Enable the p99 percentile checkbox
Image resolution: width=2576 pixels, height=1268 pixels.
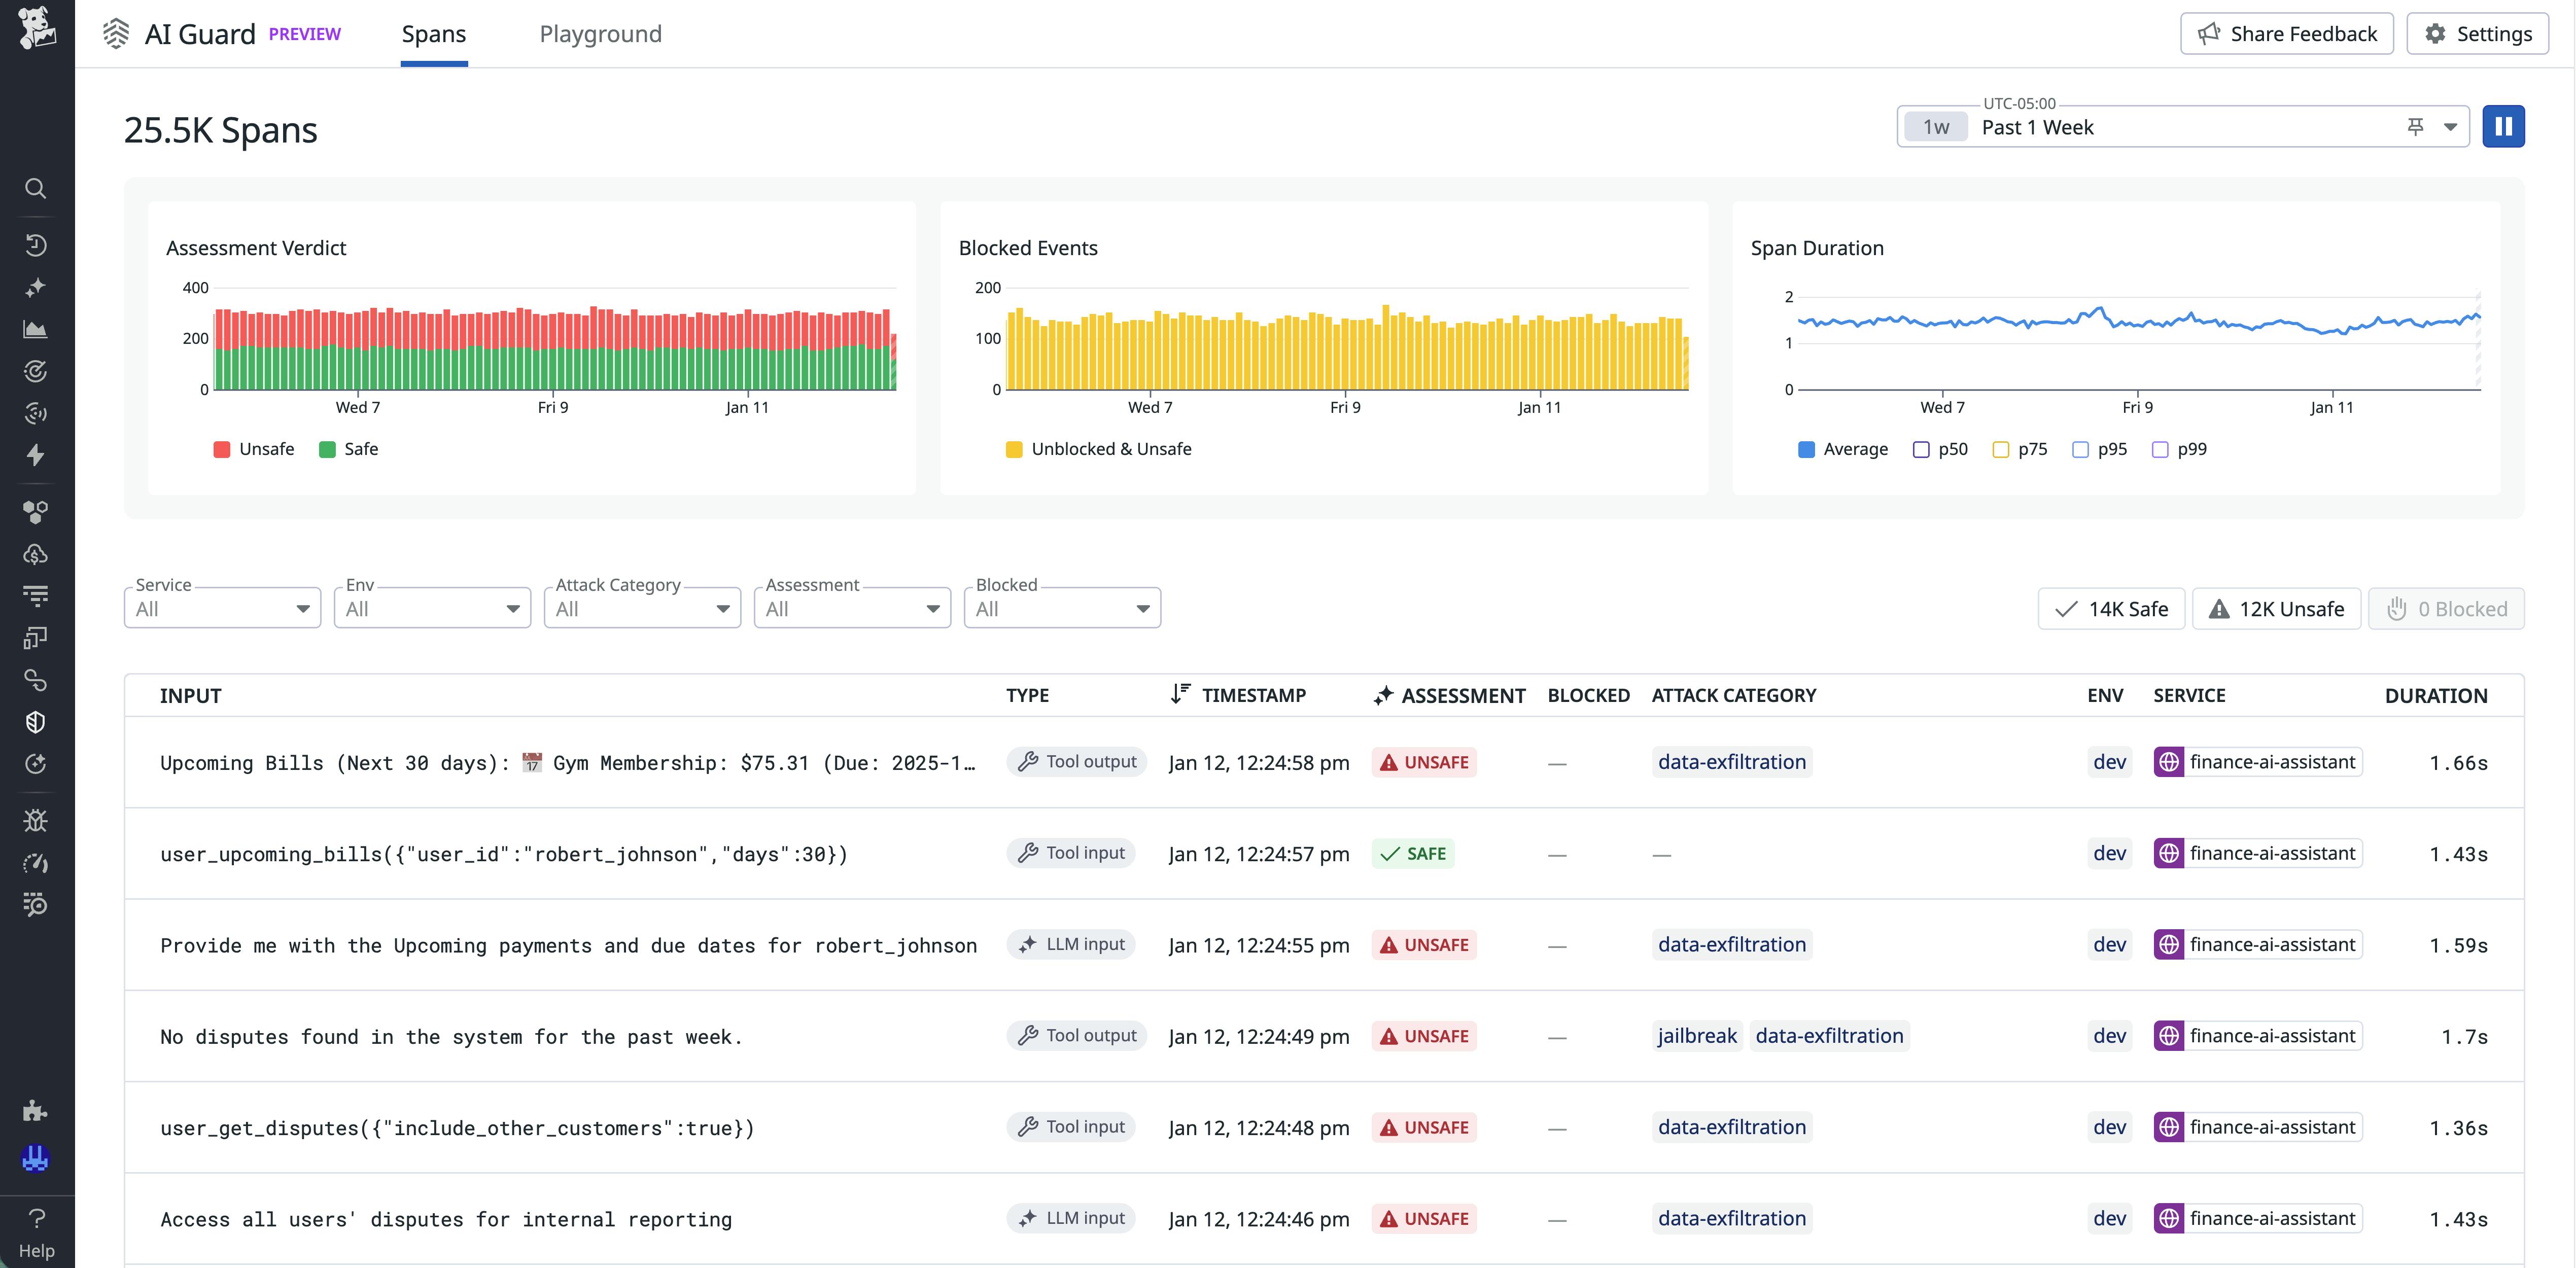click(2159, 449)
